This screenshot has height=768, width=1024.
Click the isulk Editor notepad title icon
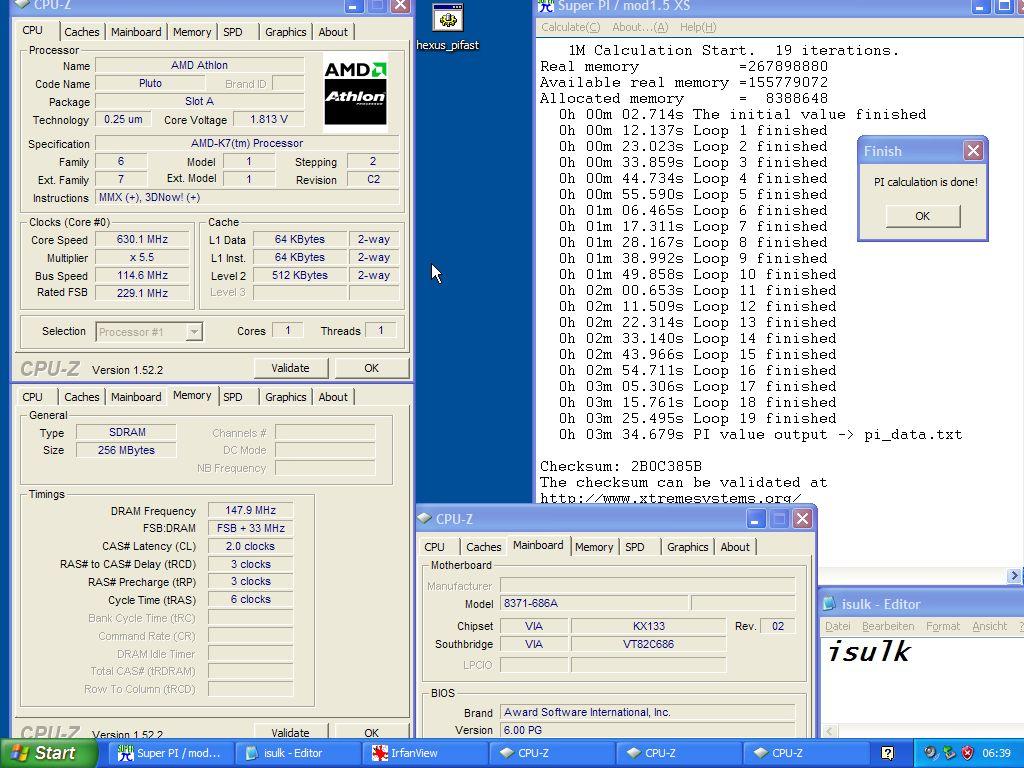coord(829,604)
